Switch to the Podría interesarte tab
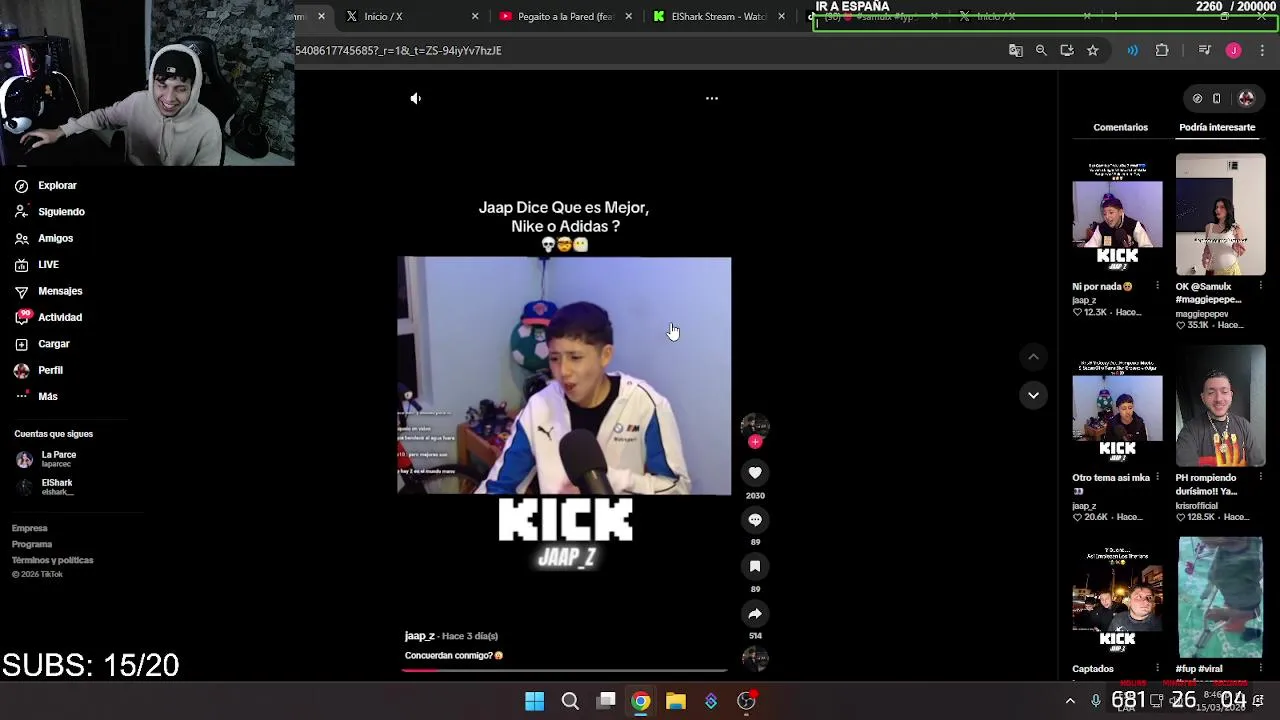 coord(1217,127)
